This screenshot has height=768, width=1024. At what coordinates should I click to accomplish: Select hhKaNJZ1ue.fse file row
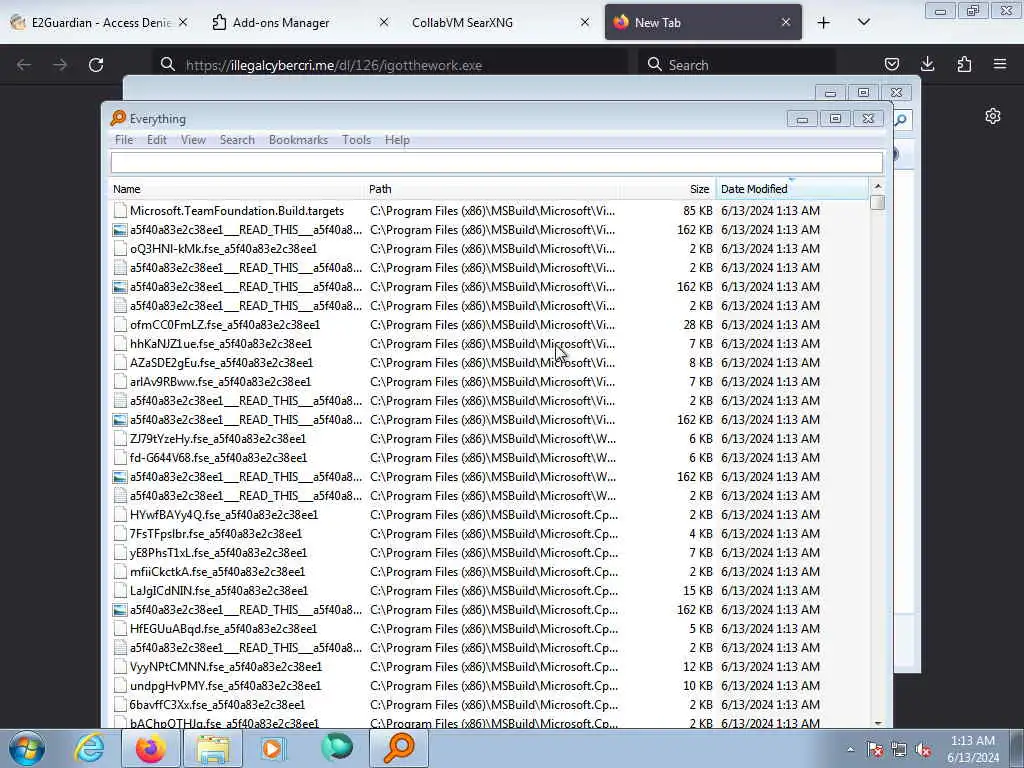[490, 344]
